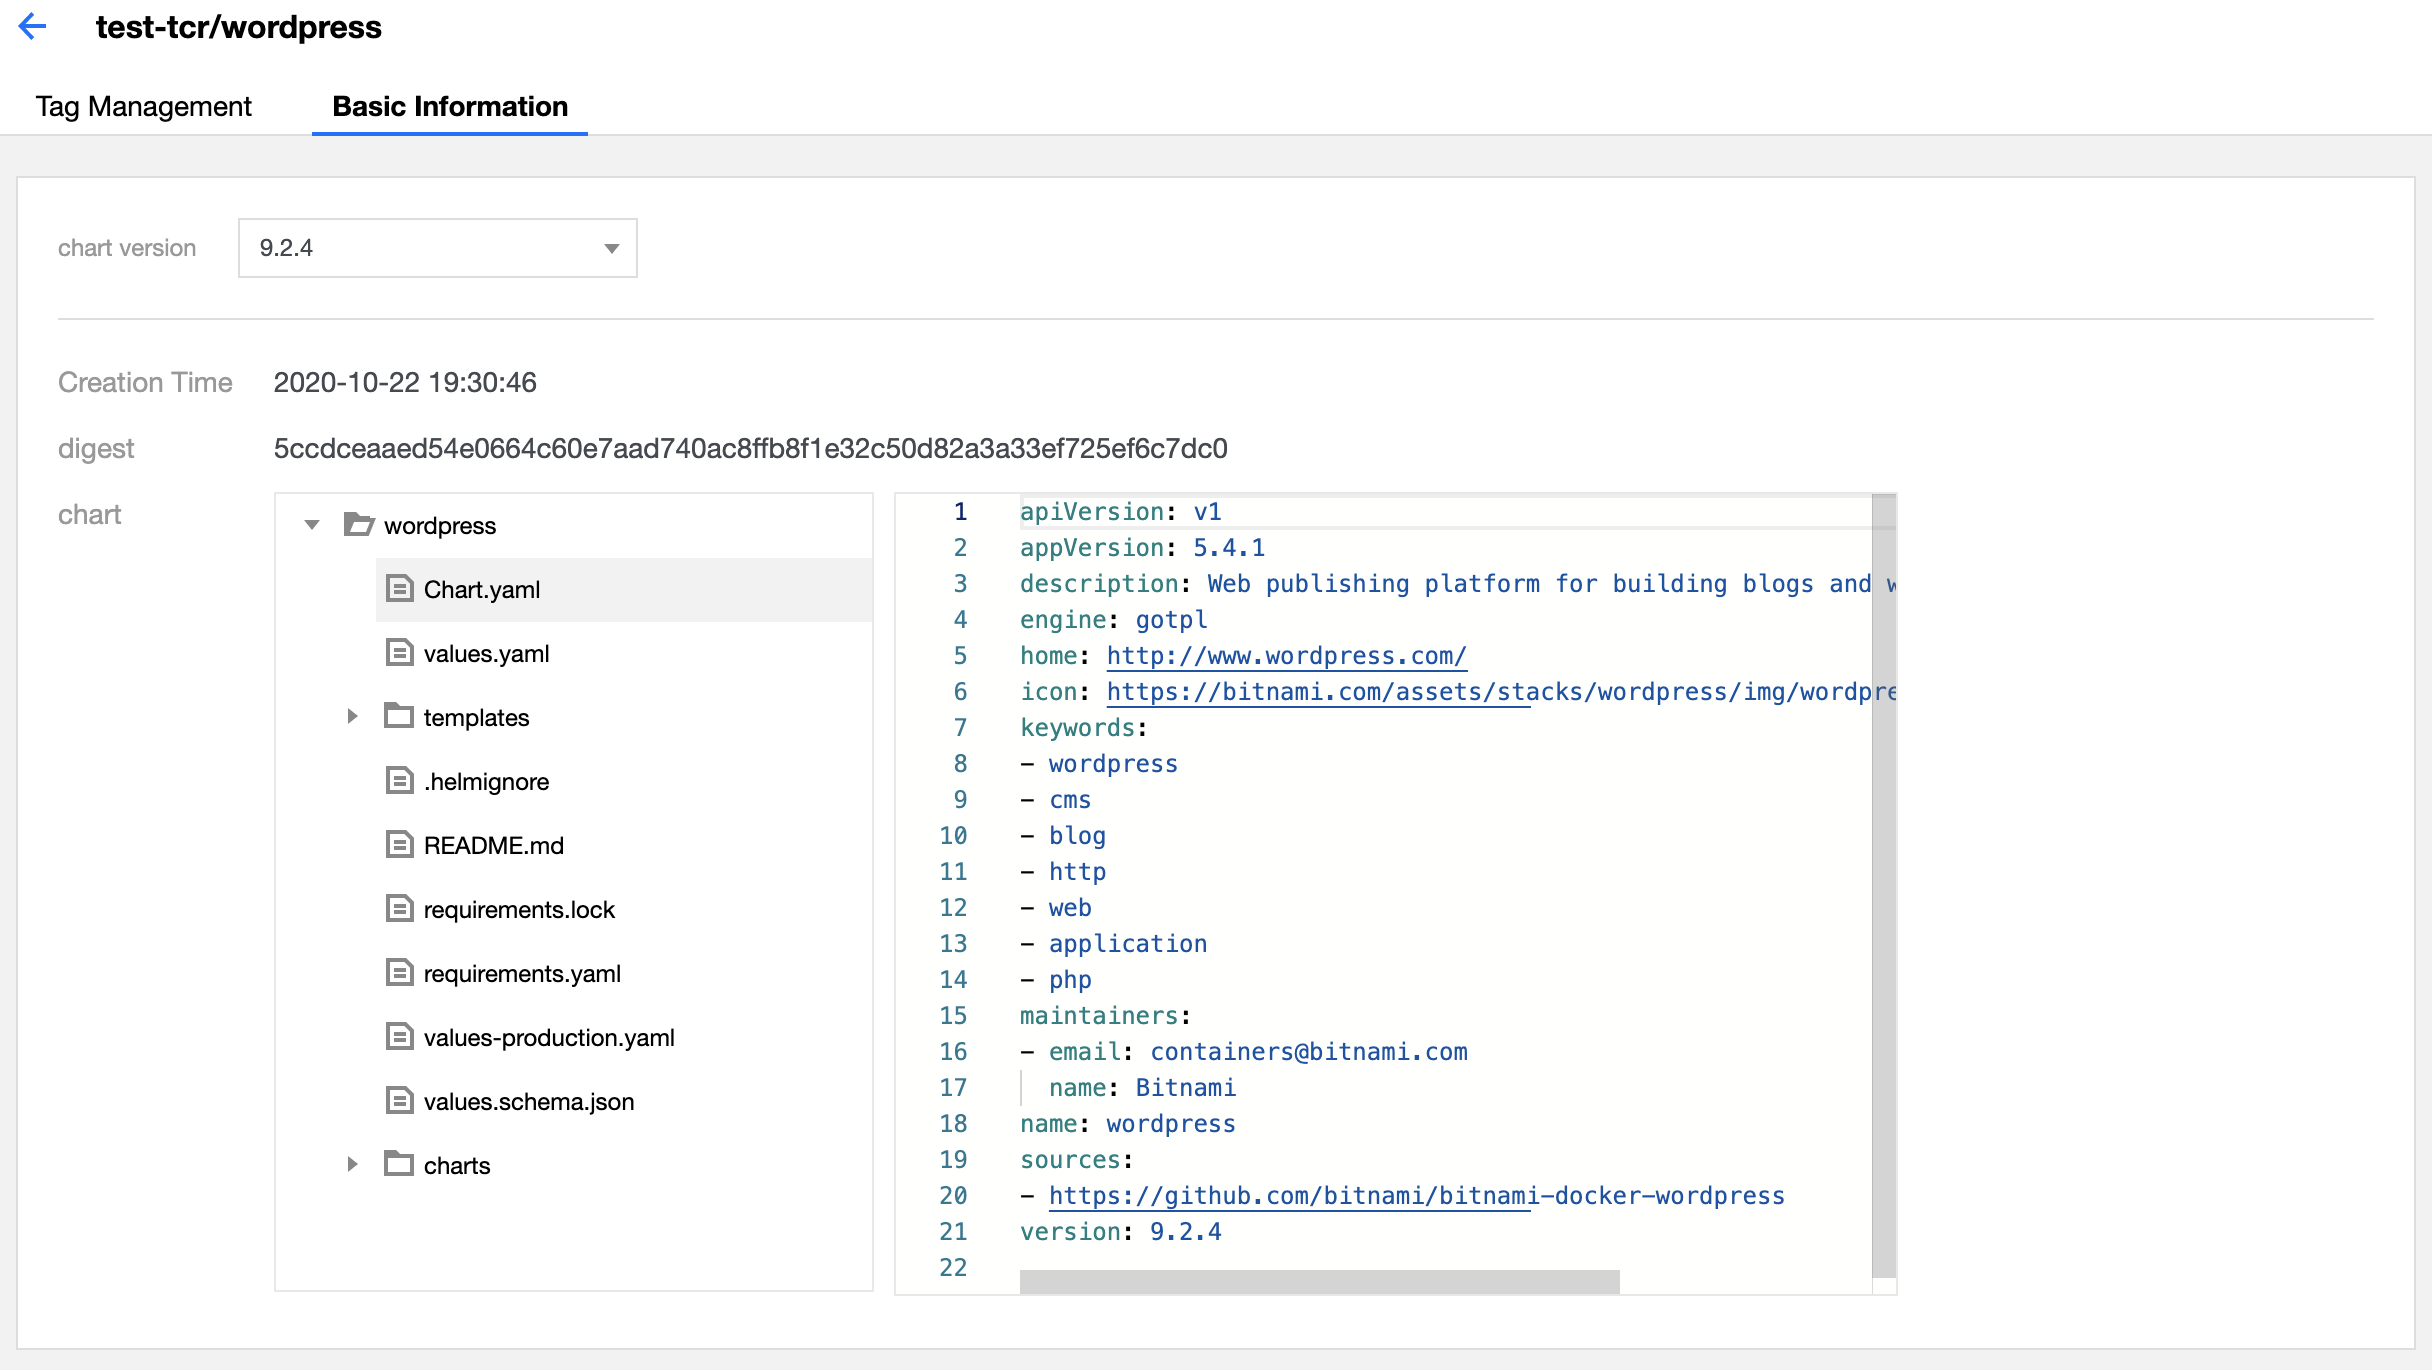Click the maintainers: line

tap(1105, 1016)
